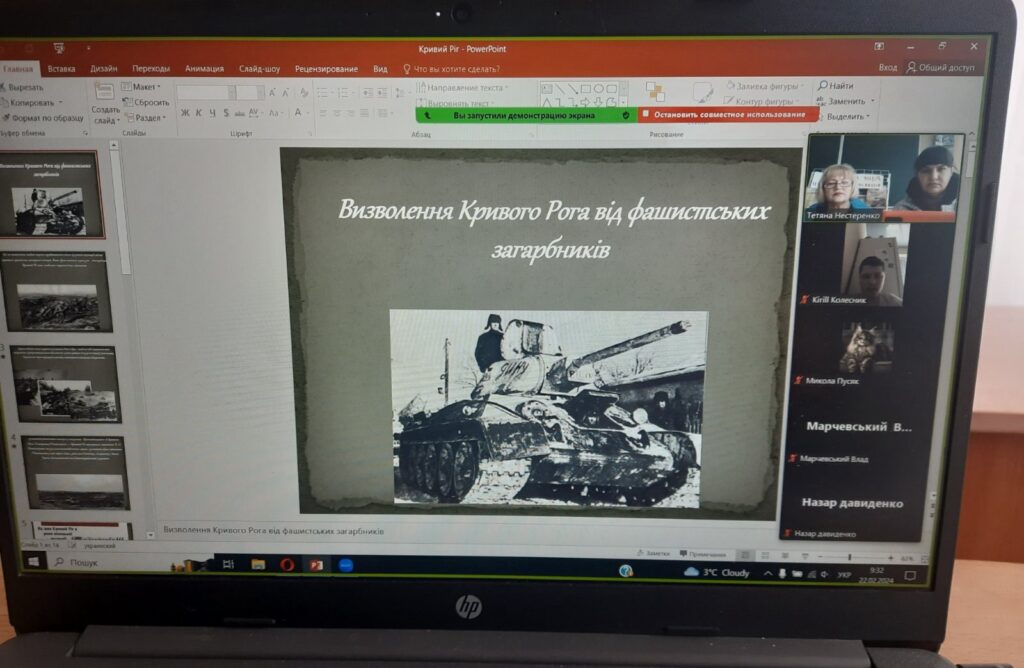The width and height of the screenshot is (1024, 668).
Task: Click Назар давиденко participant tile
Action: (x=853, y=509)
